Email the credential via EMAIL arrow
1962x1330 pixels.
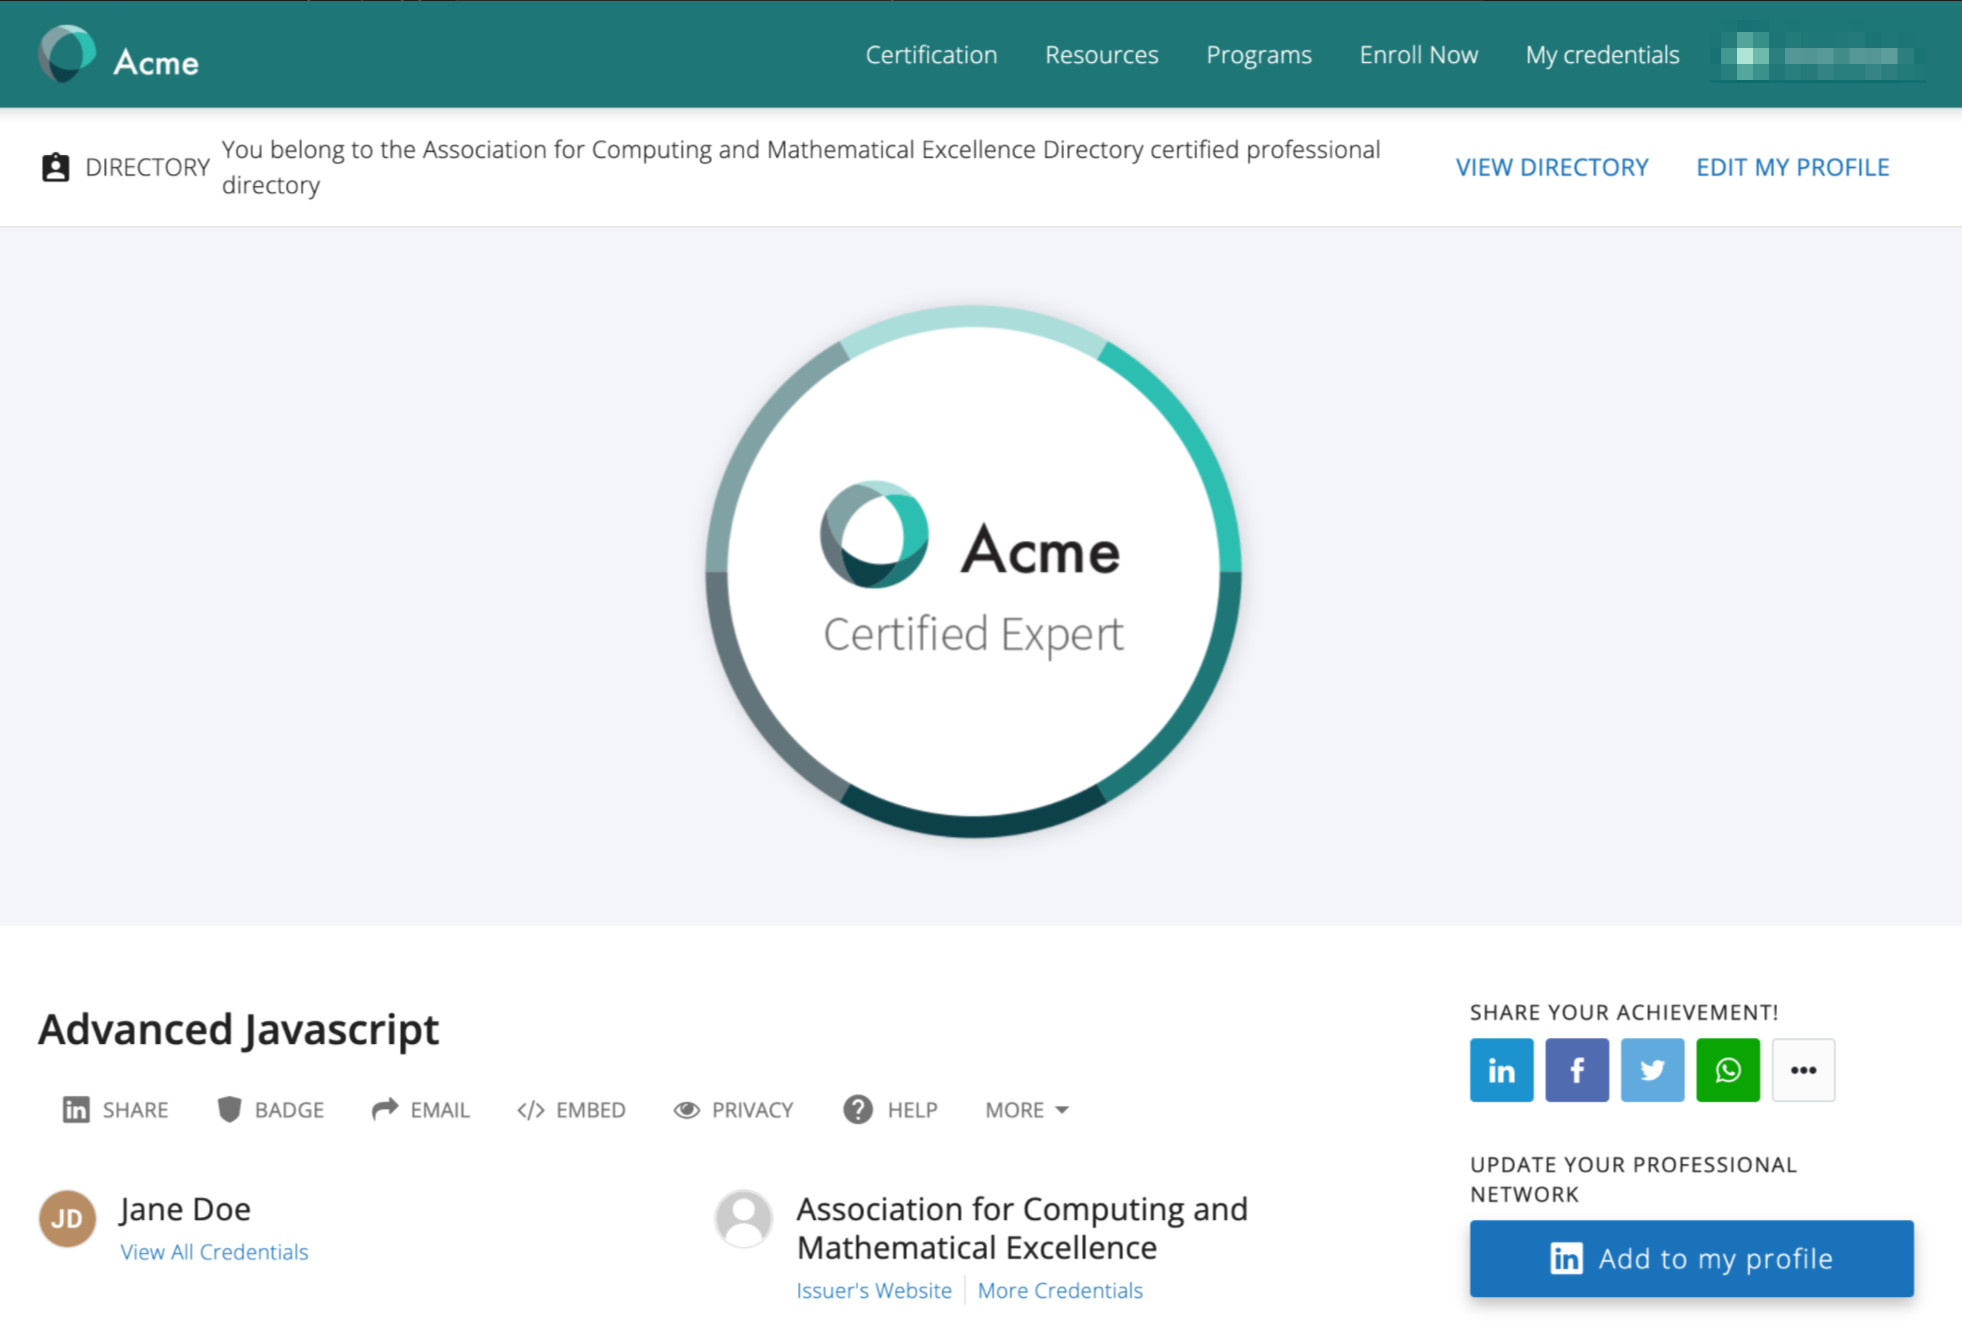420,1110
